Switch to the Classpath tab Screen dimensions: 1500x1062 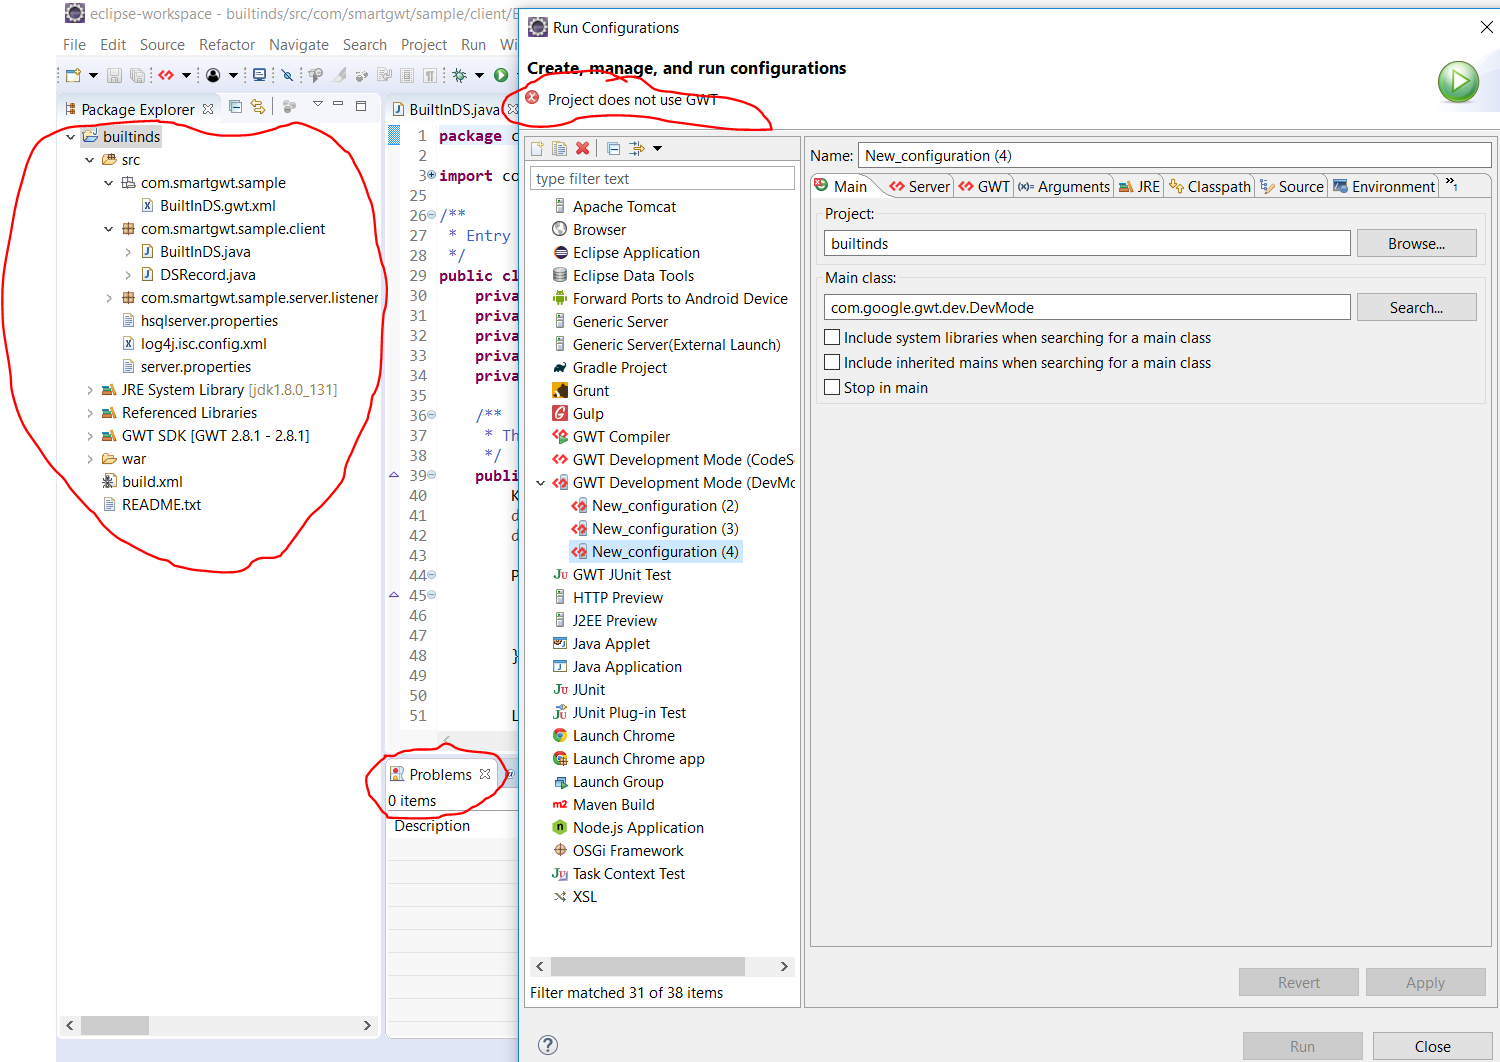pos(1210,187)
